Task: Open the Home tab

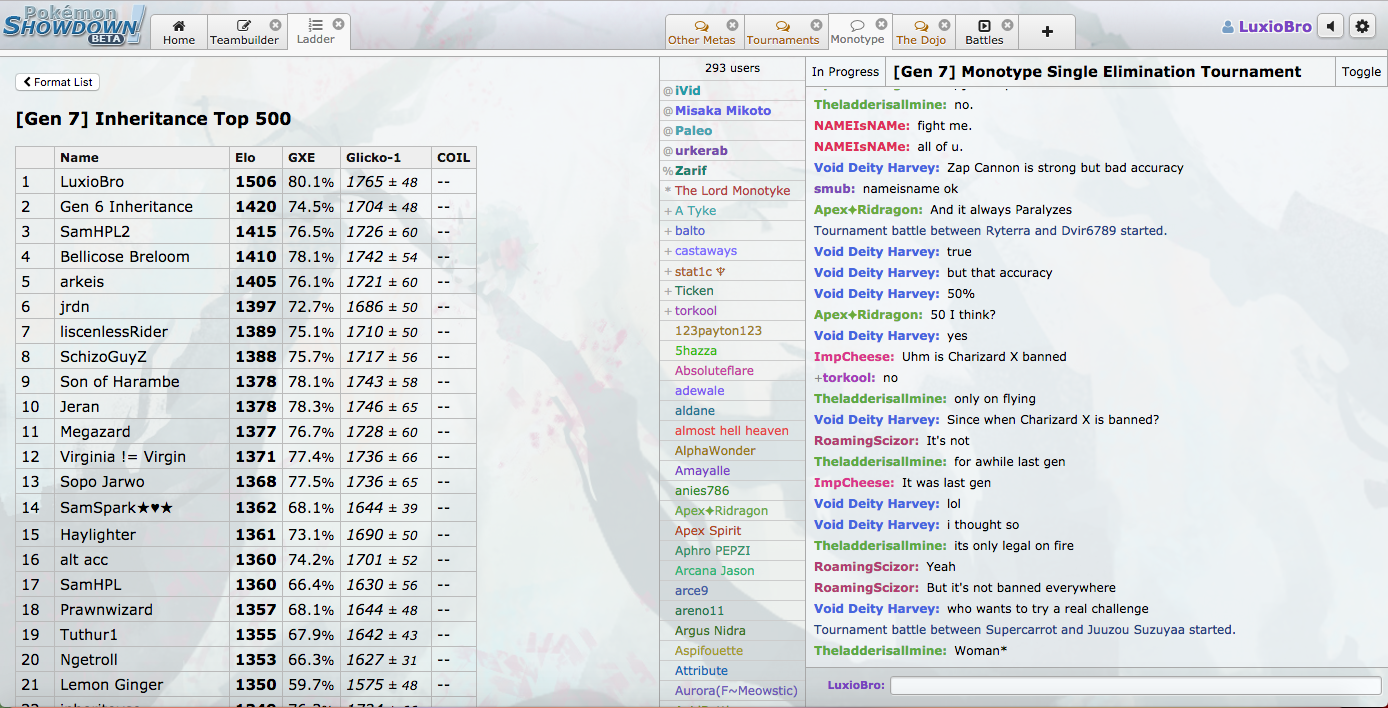Action: coord(179,32)
